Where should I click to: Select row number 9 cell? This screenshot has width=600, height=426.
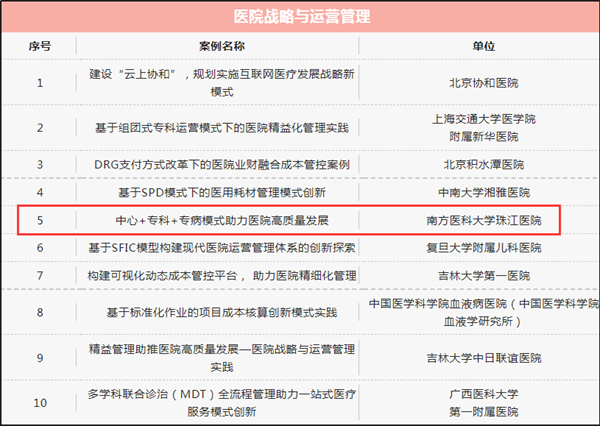tap(40, 358)
